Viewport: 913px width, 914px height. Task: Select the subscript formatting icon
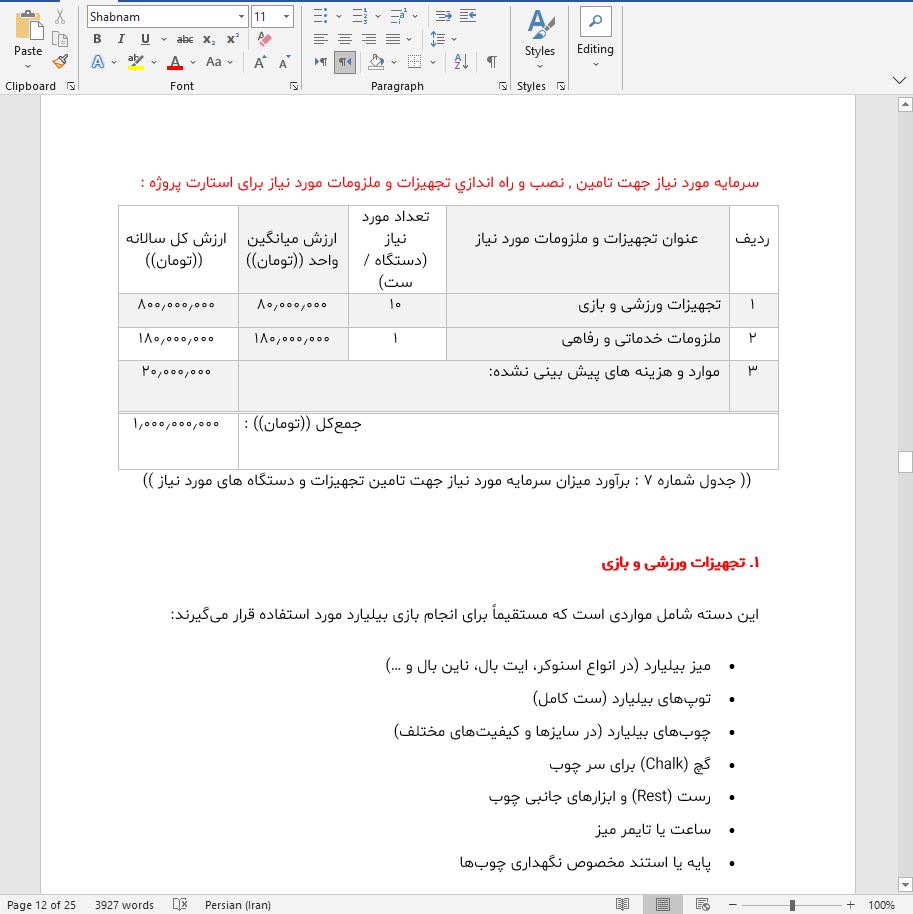click(x=208, y=40)
